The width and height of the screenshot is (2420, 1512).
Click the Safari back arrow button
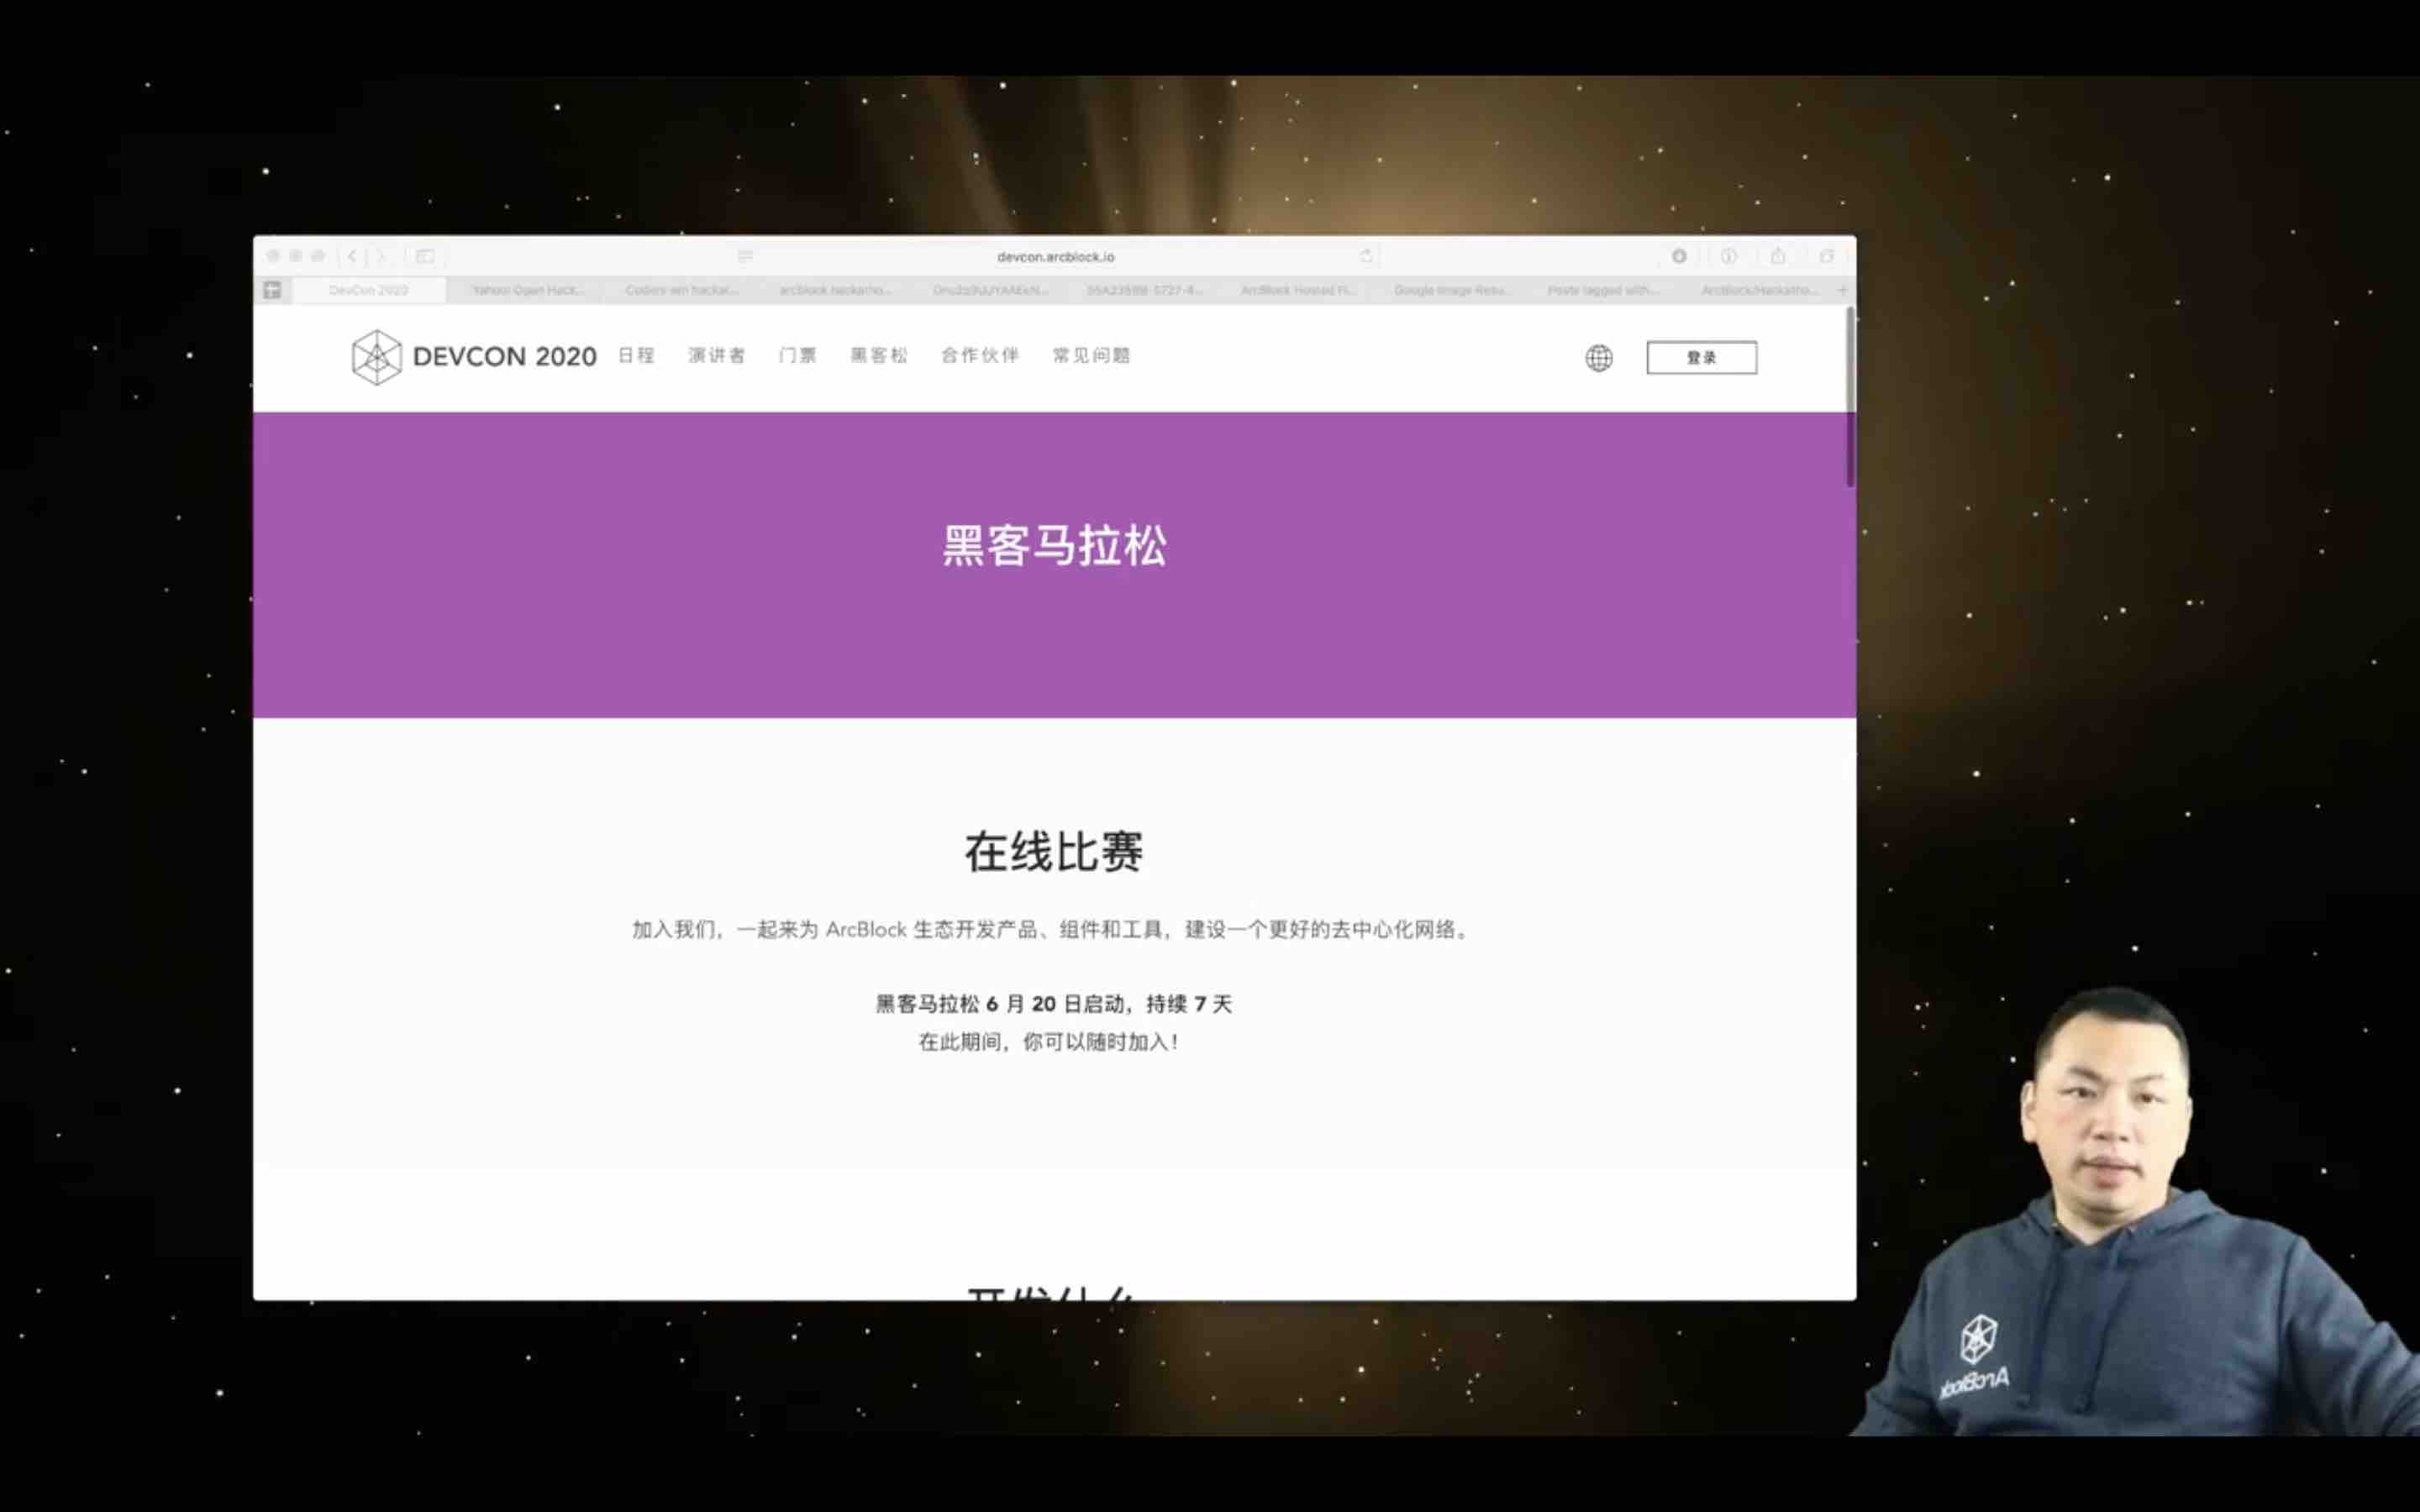coord(352,256)
